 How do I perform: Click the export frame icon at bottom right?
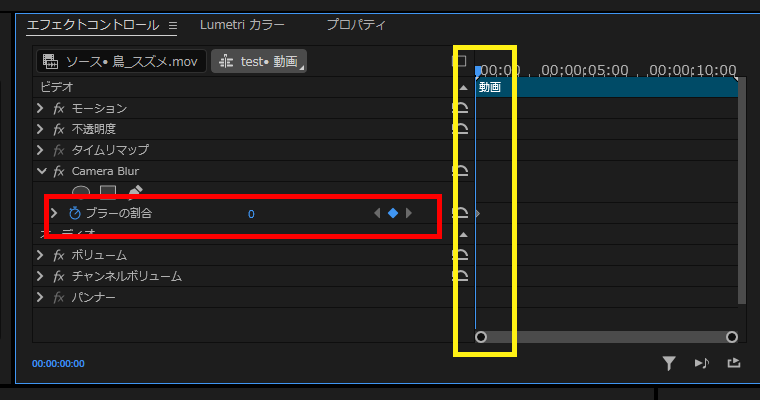tap(734, 363)
